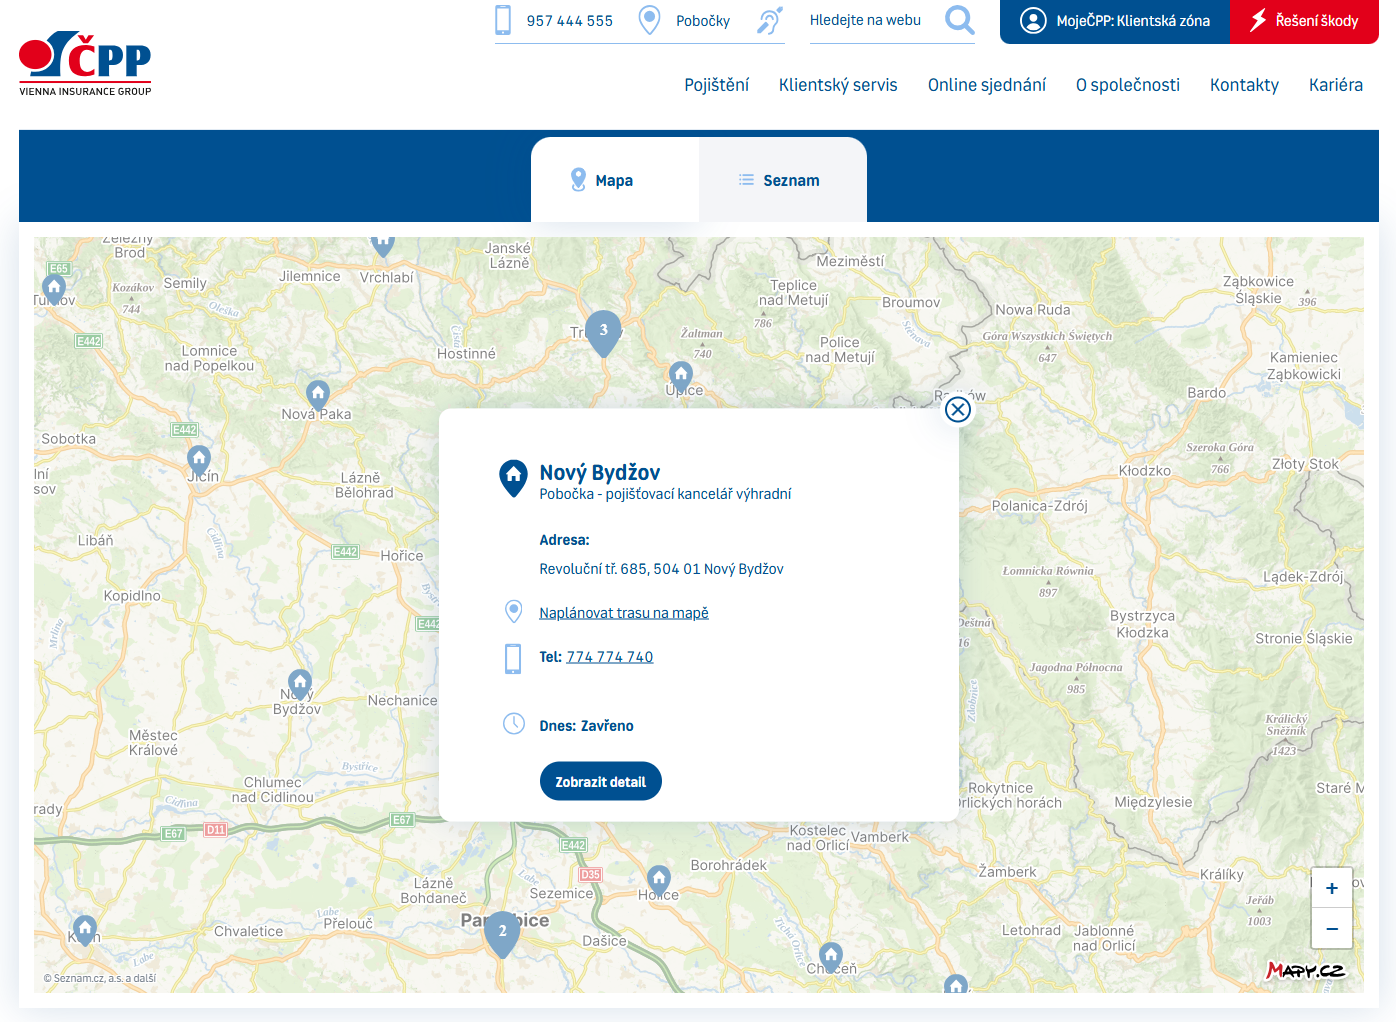Click the phone icon beside 957 444 555
1396x1022 pixels.
click(503, 20)
